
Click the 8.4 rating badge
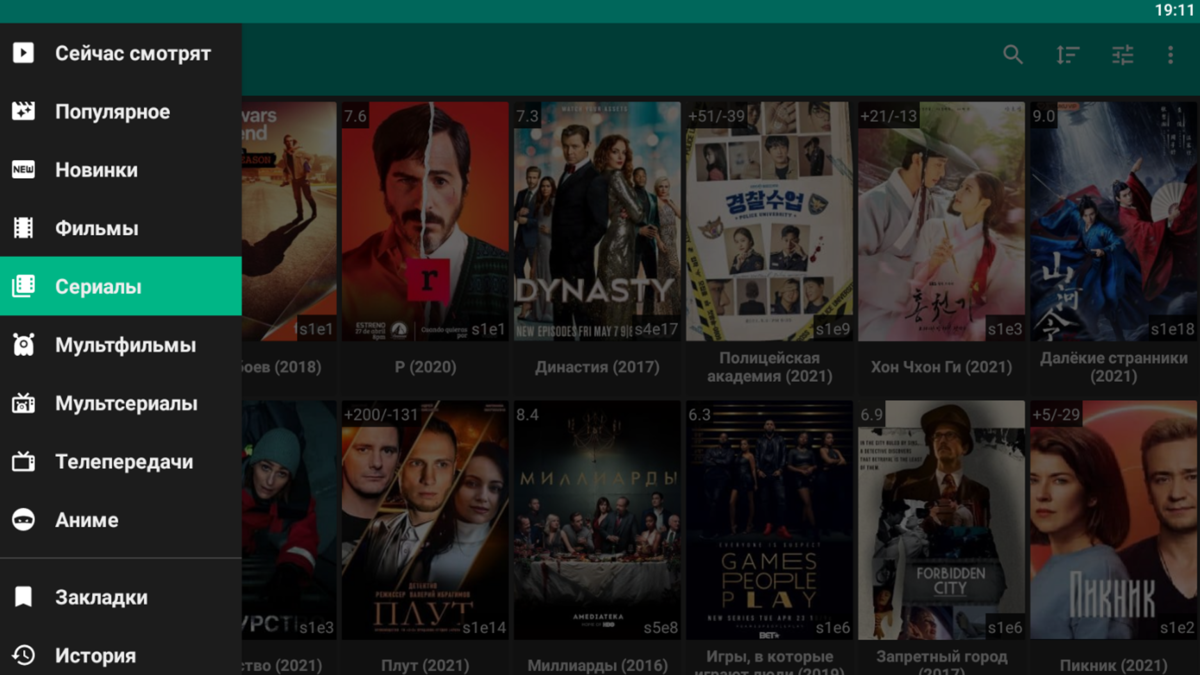pyautogui.click(x=527, y=414)
